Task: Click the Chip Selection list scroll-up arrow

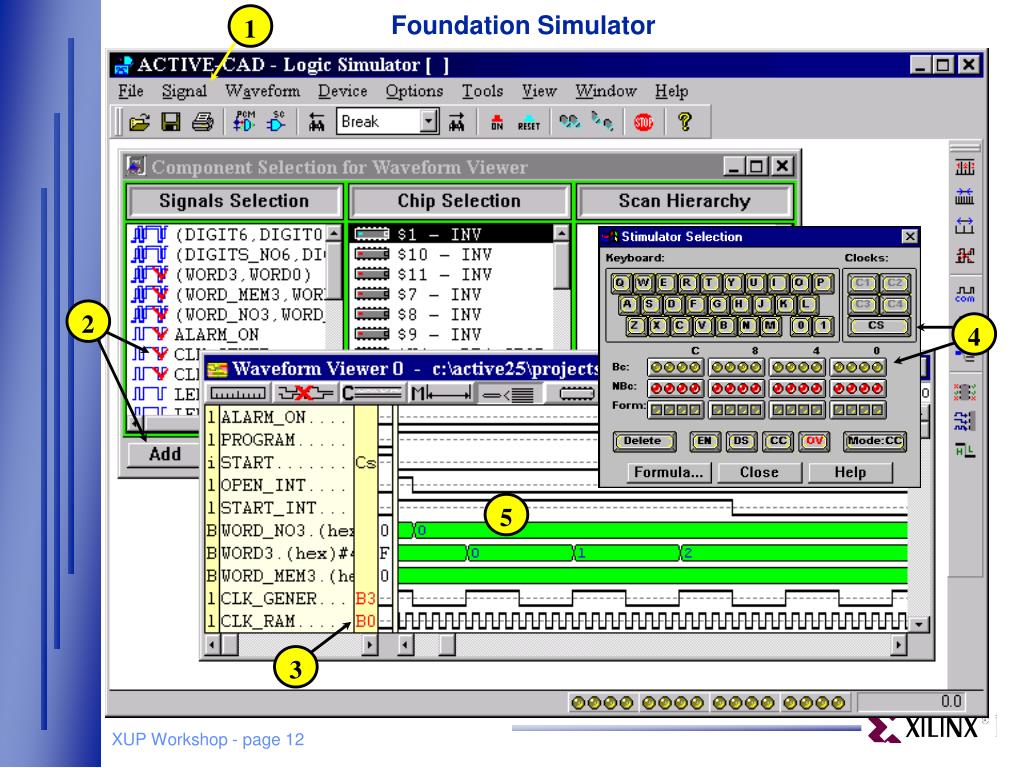Action: pyautogui.click(x=561, y=232)
